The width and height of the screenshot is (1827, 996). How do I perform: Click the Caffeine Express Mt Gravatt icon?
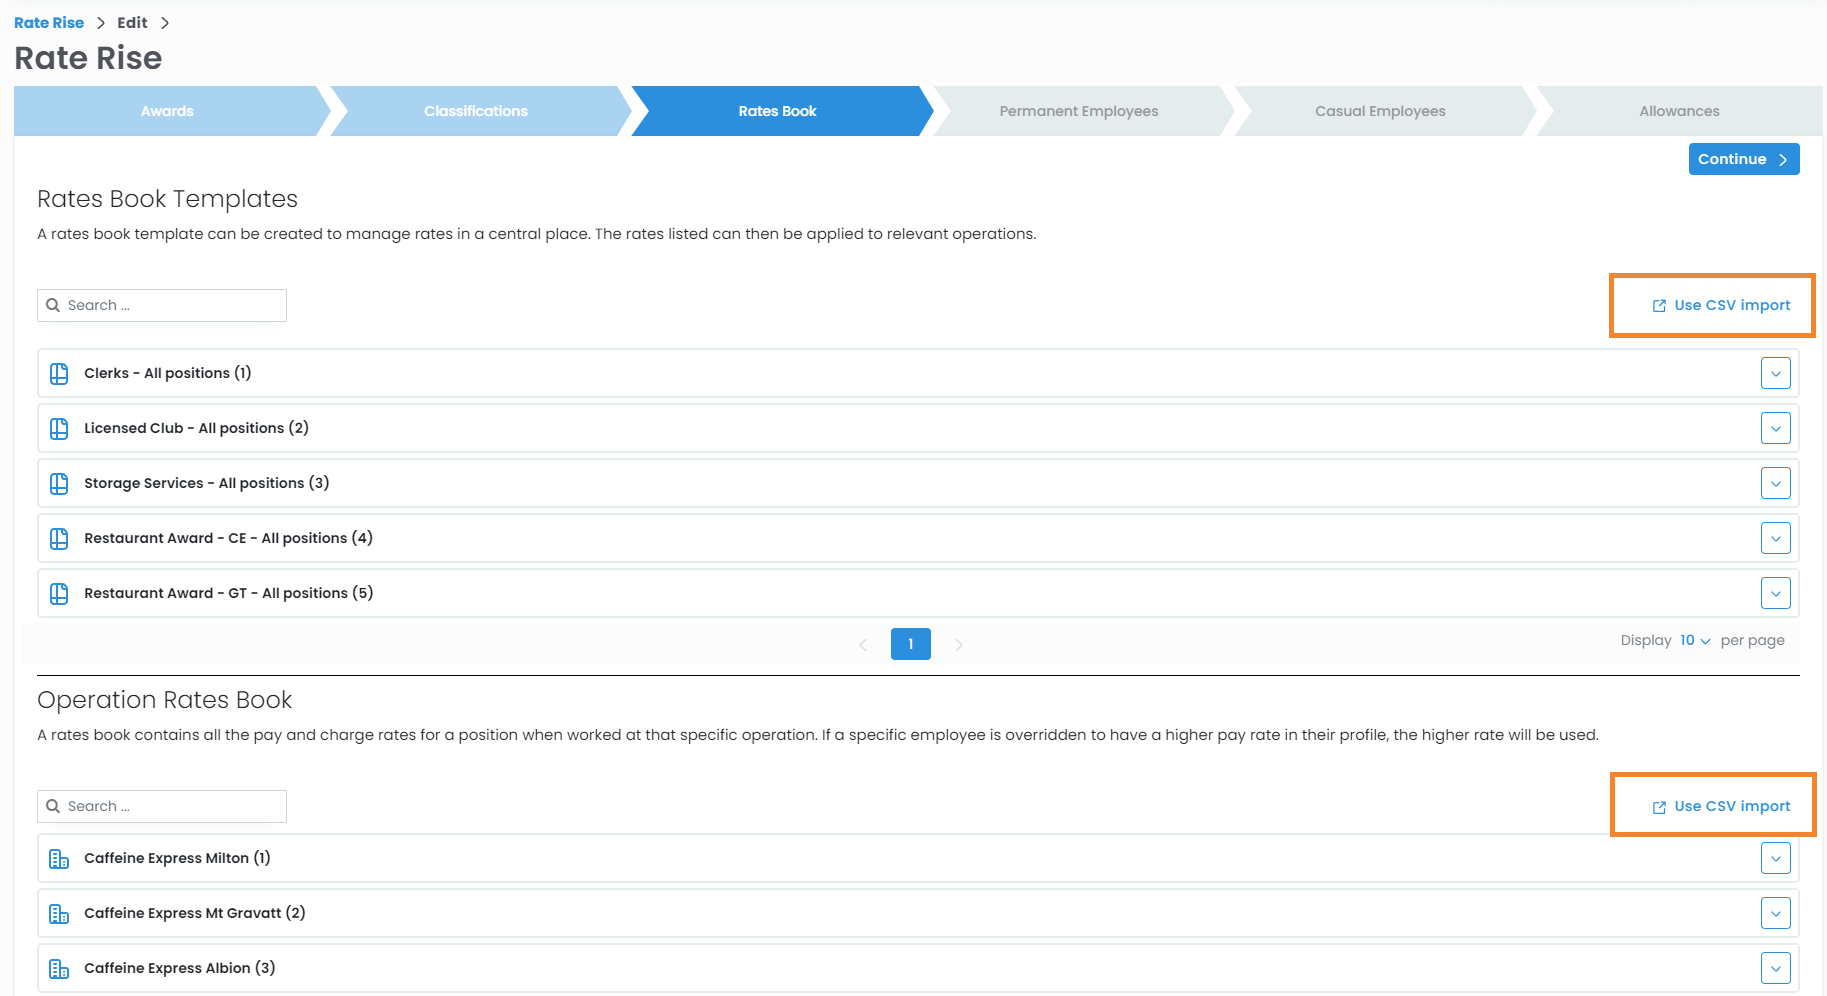point(59,914)
